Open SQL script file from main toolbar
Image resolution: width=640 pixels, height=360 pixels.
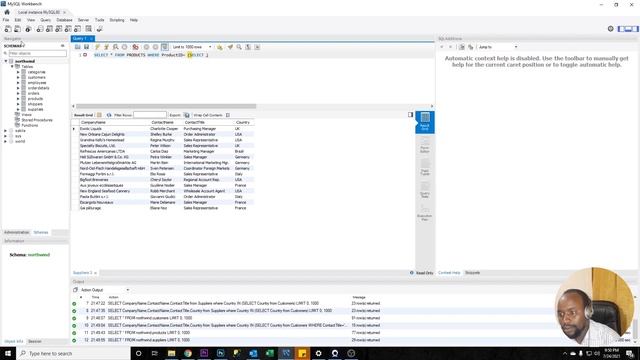coord(17,29)
